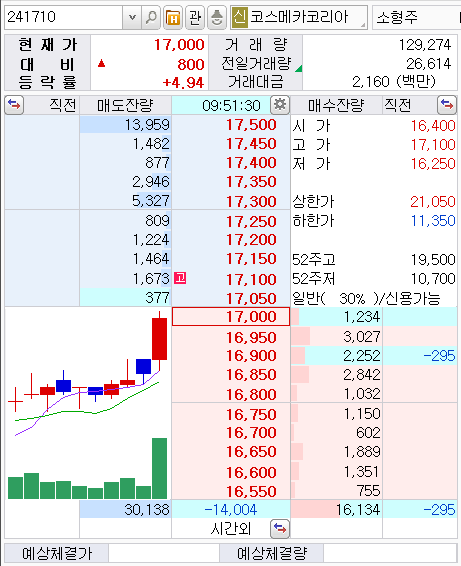Click the pink 고 high marker icon

pos(180,278)
